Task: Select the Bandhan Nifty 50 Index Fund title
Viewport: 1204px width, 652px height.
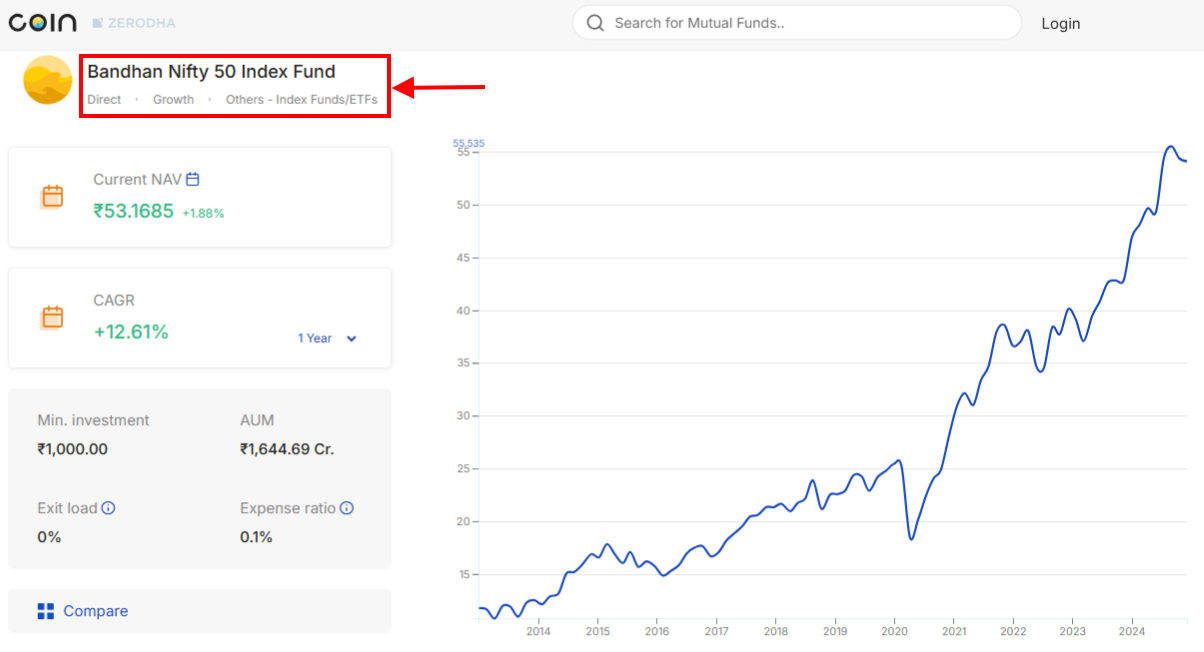Action: coord(212,71)
